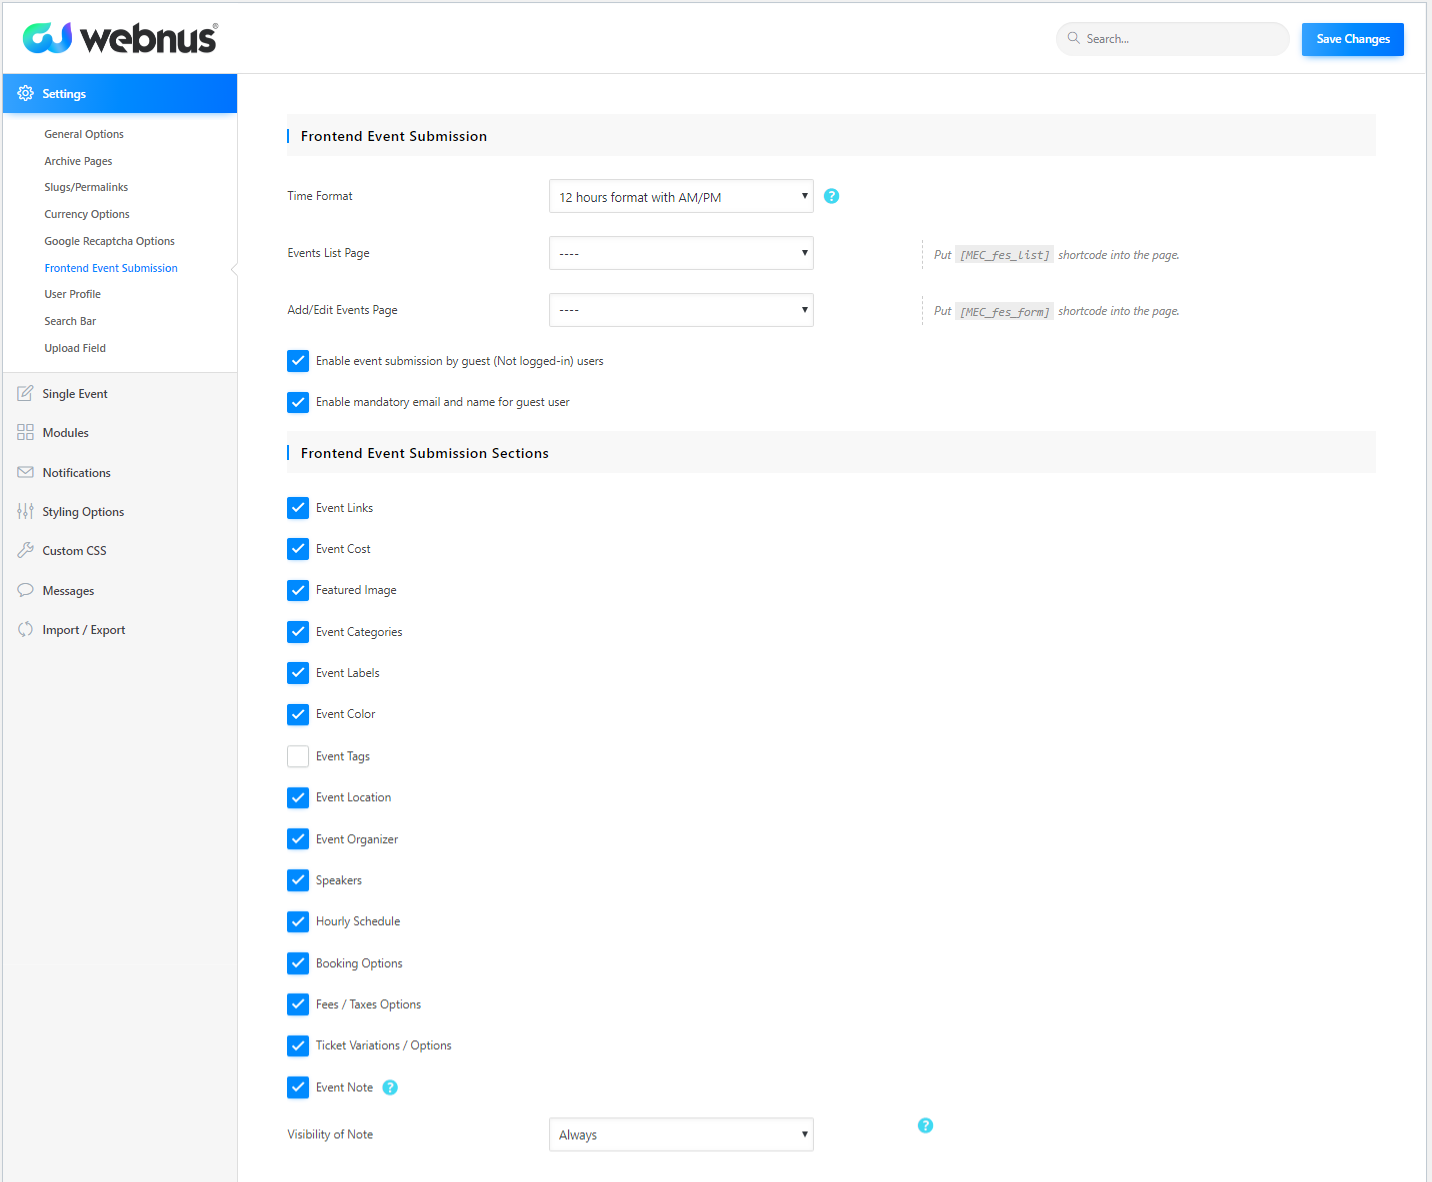Screen dimensions: 1432x1182
Task: Click the Event Note help icon
Action: click(390, 1087)
